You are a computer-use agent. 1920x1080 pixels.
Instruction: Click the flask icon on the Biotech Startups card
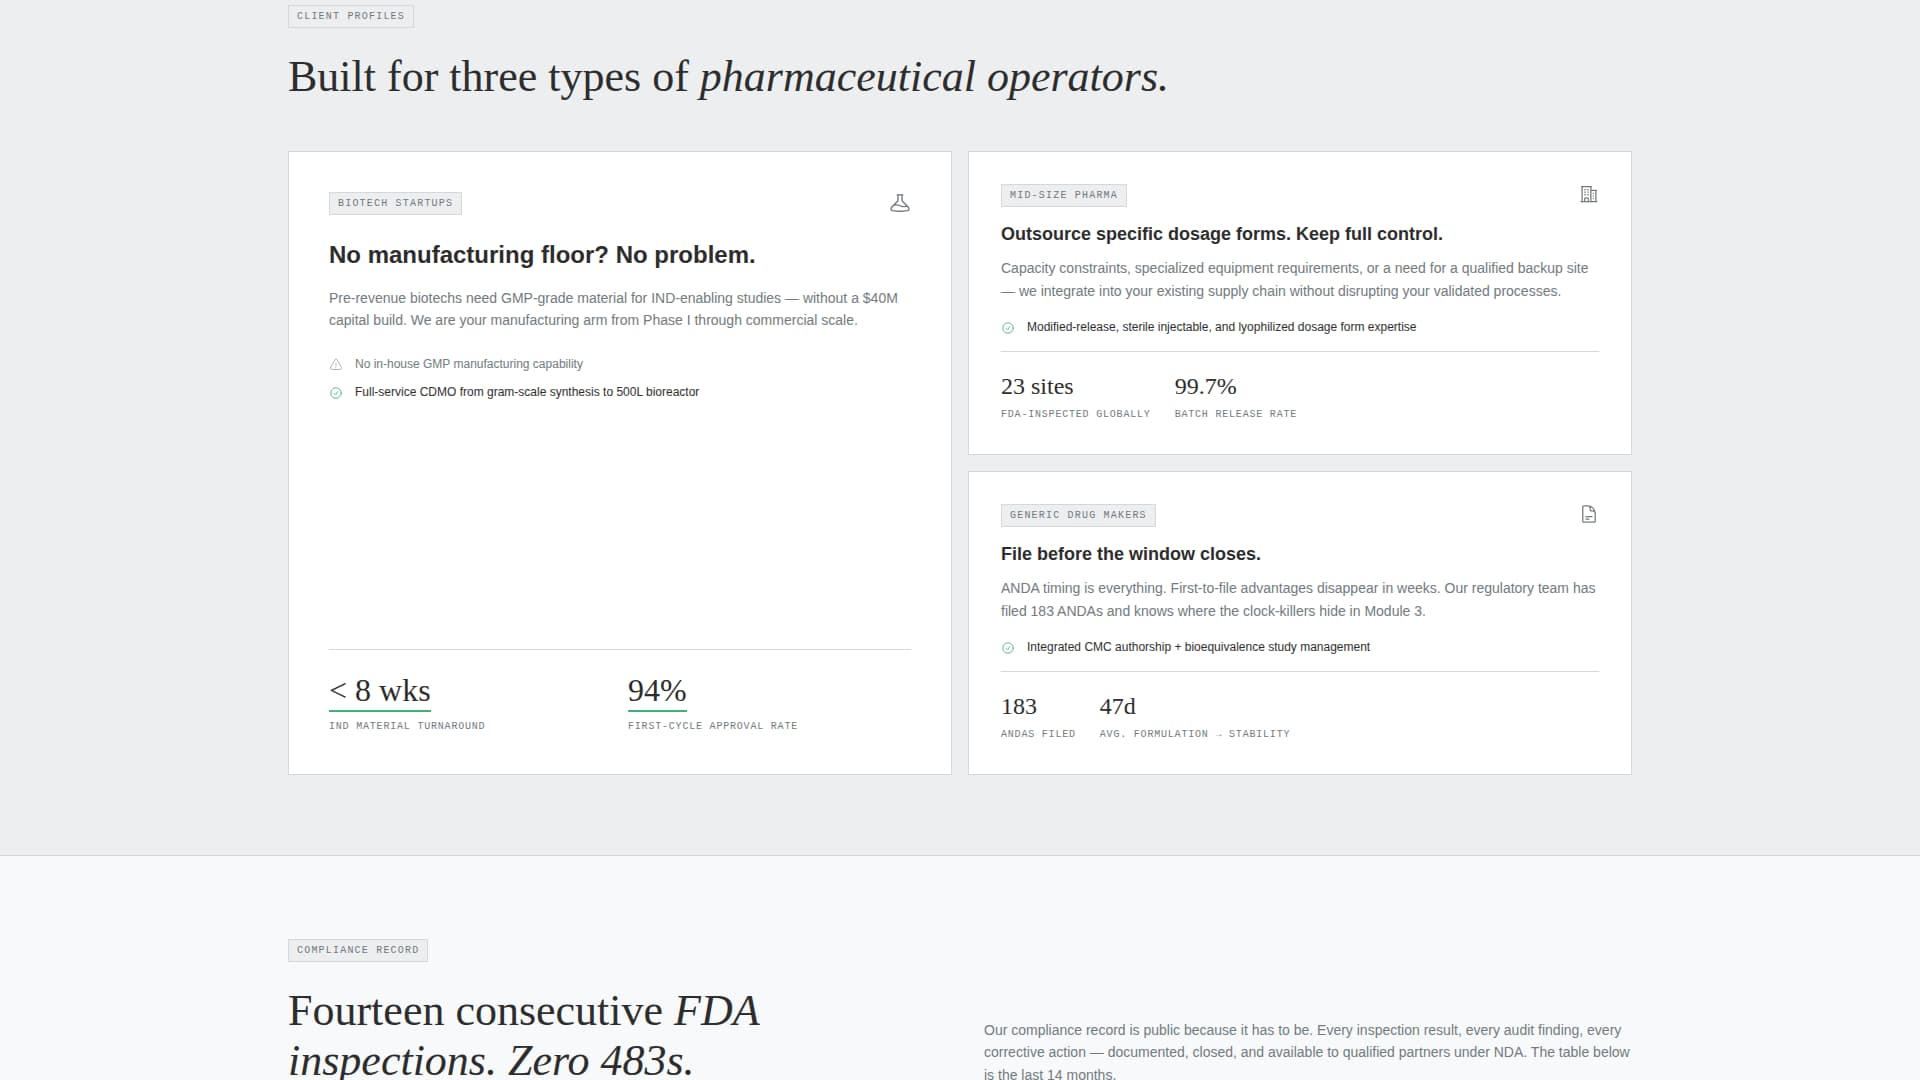coord(900,202)
